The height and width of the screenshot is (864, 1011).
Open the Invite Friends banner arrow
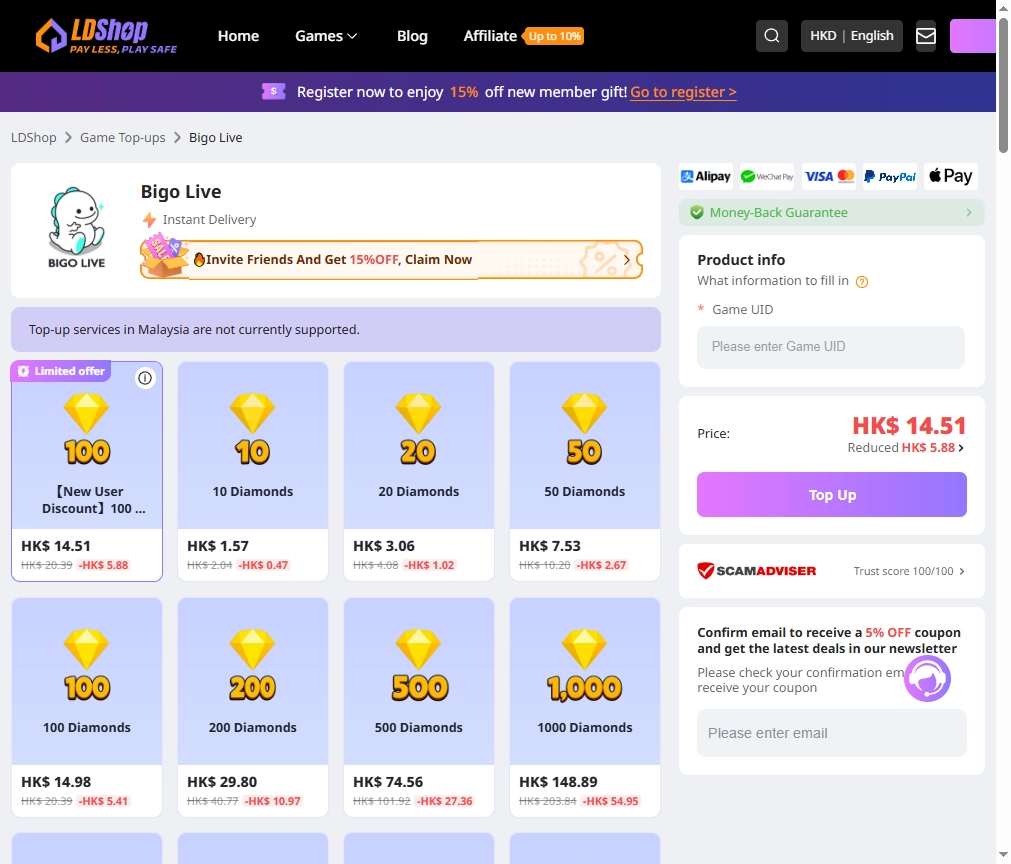click(627, 260)
